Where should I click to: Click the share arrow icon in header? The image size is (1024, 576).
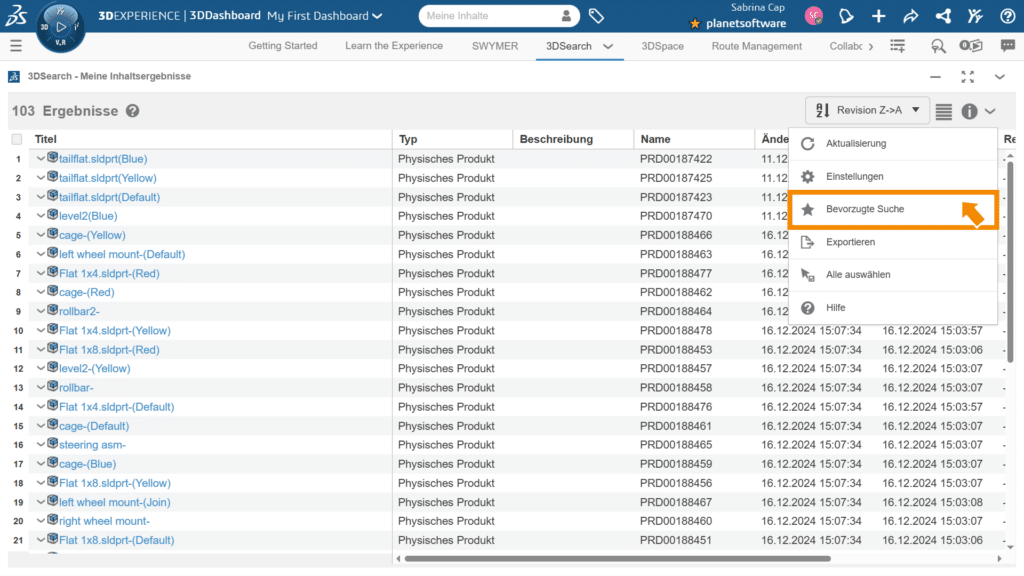[x=910, y=16]
